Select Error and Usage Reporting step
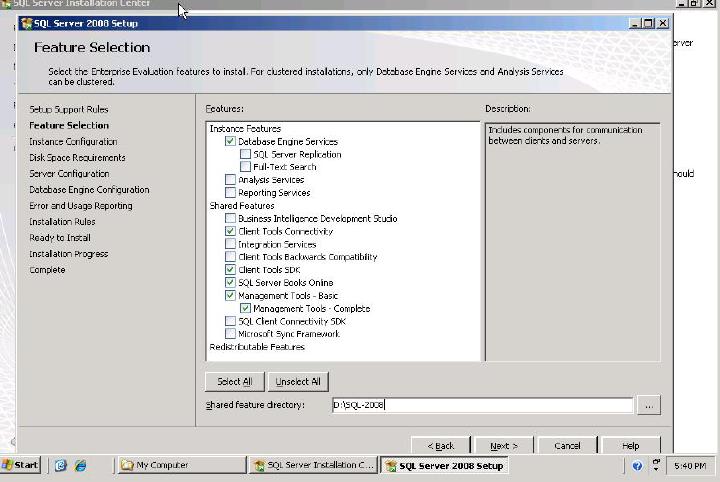The image size is (720, 482). 81,206
